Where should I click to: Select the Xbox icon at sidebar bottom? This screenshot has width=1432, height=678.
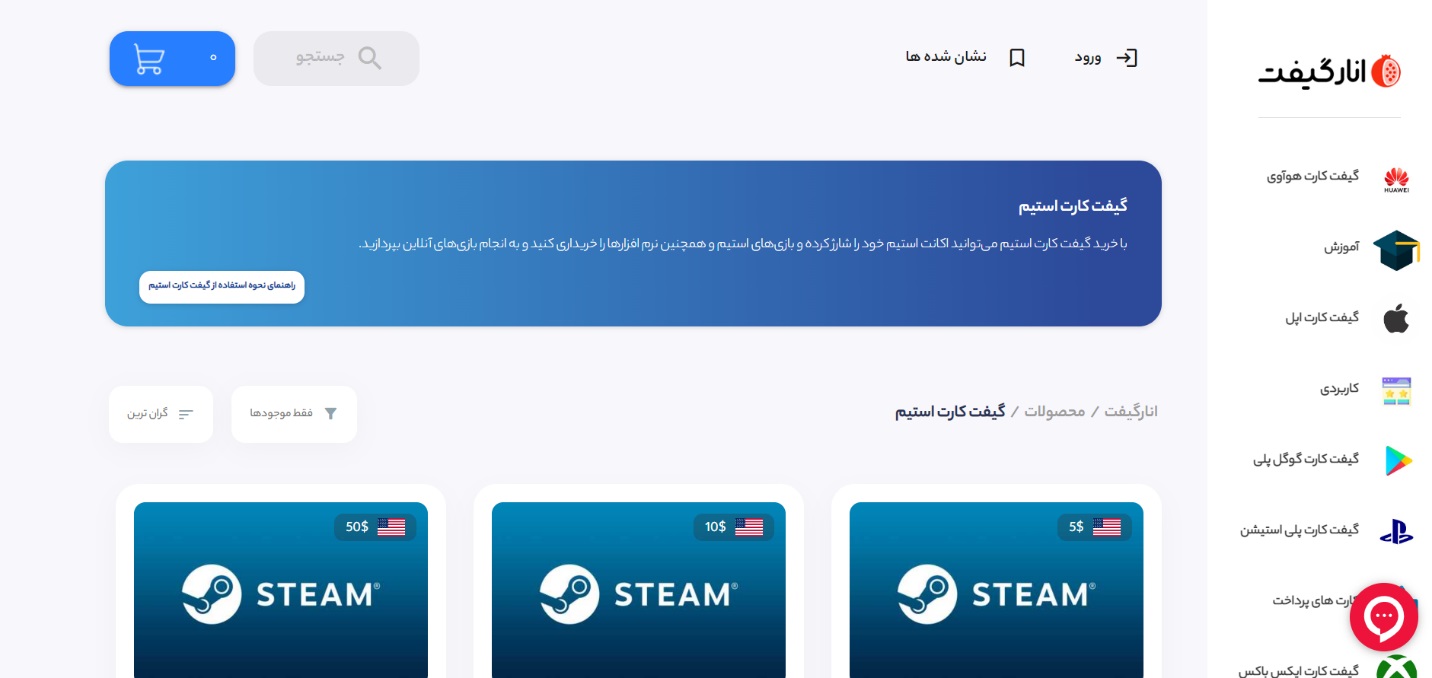[1399, 671]
